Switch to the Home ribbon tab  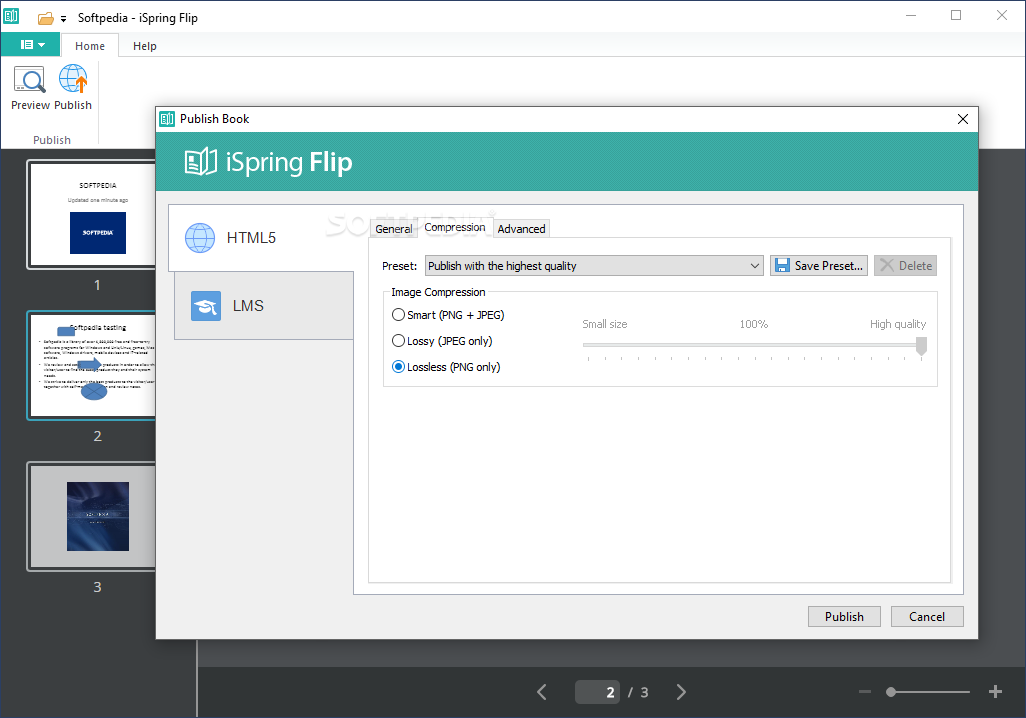pyautogui.click(x=90, y=46)
